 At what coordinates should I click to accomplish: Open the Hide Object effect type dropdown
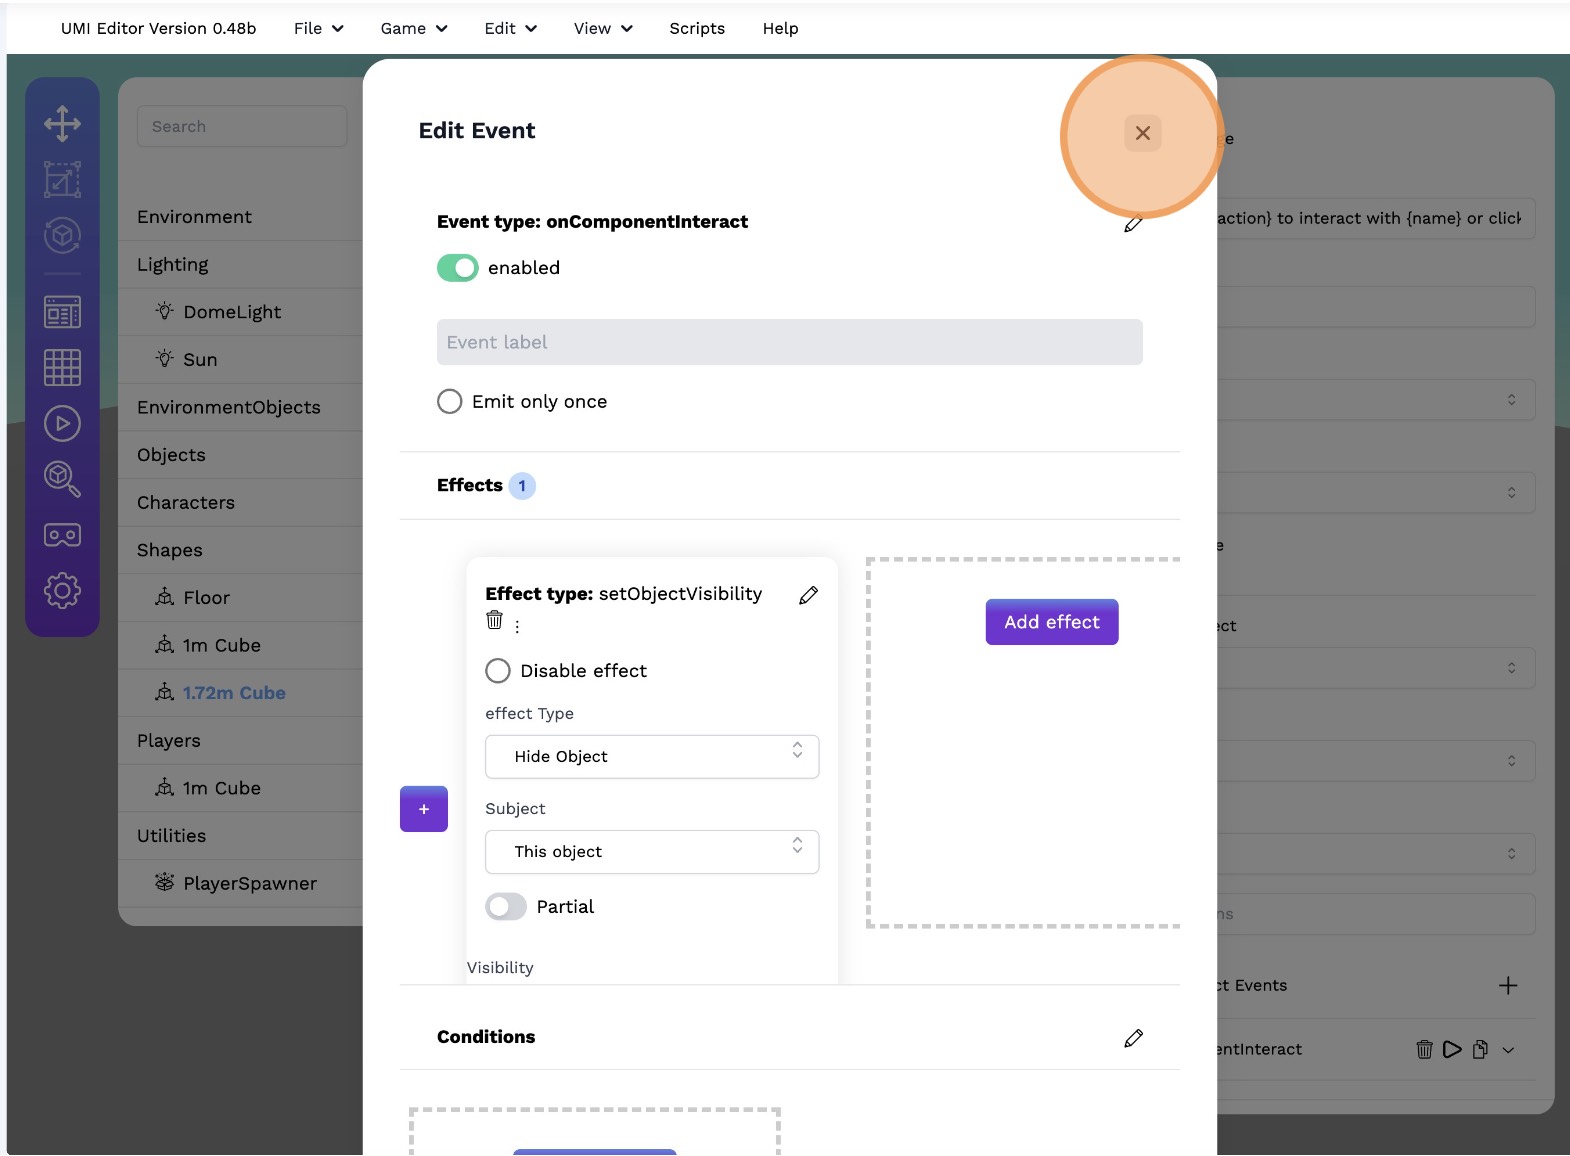coord(652,757)
